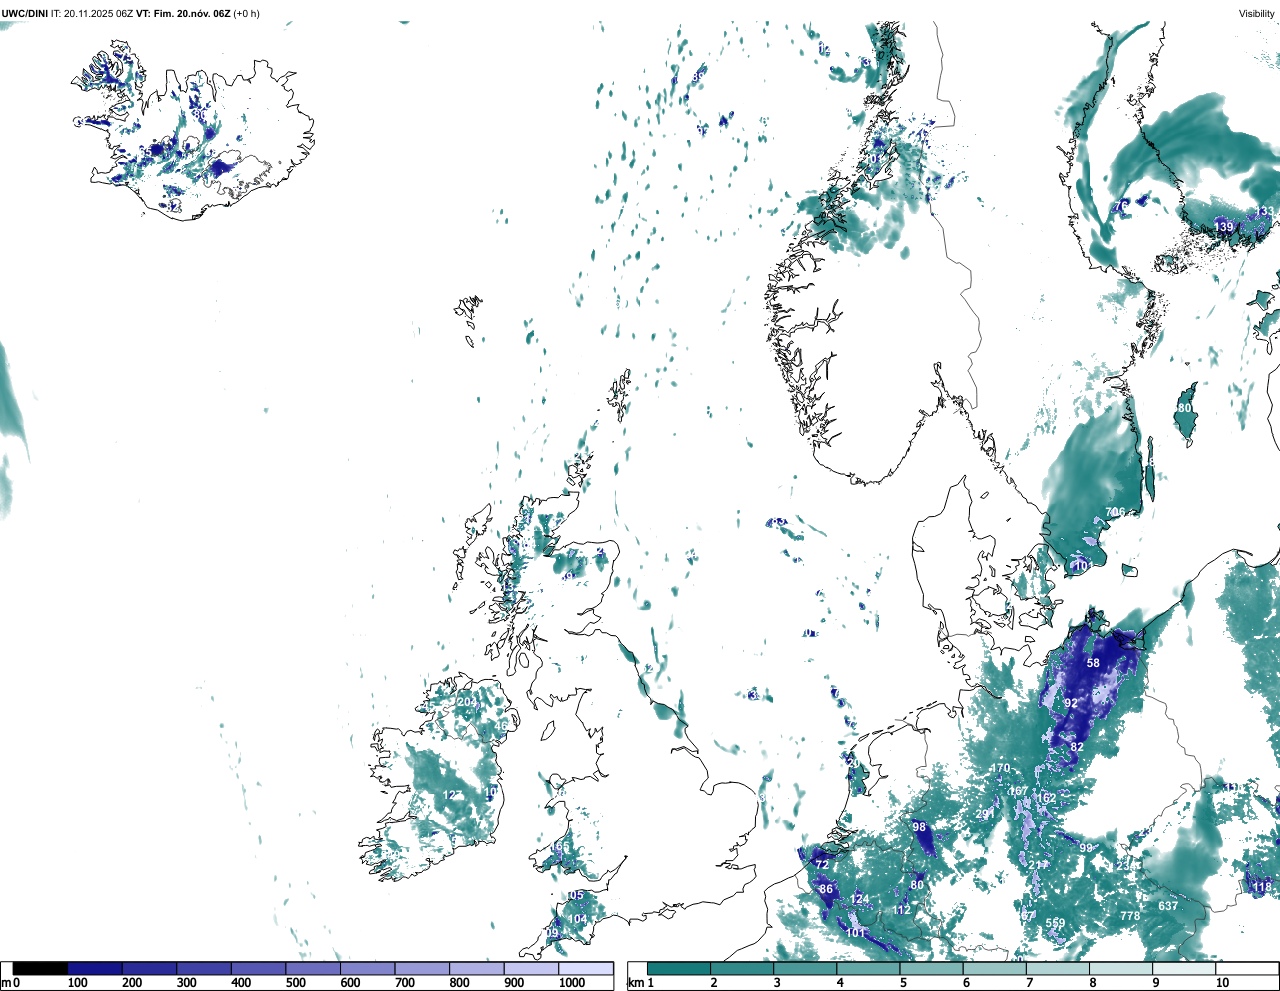Click the '637' visibility value on the map

coord(1168,906)
